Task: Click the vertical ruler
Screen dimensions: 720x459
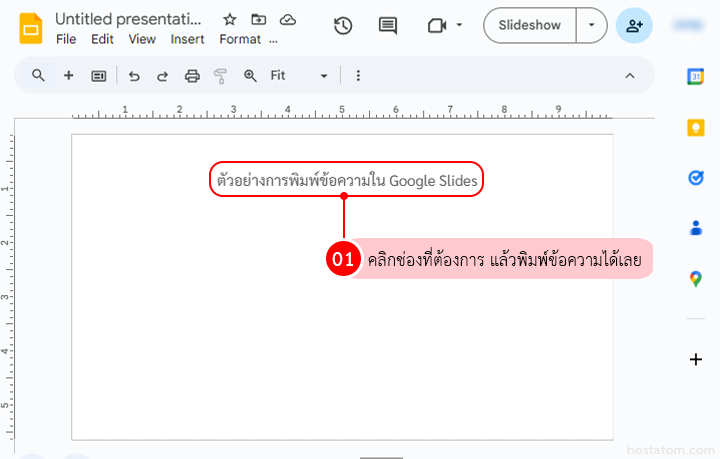Action: tap(7, 287)
